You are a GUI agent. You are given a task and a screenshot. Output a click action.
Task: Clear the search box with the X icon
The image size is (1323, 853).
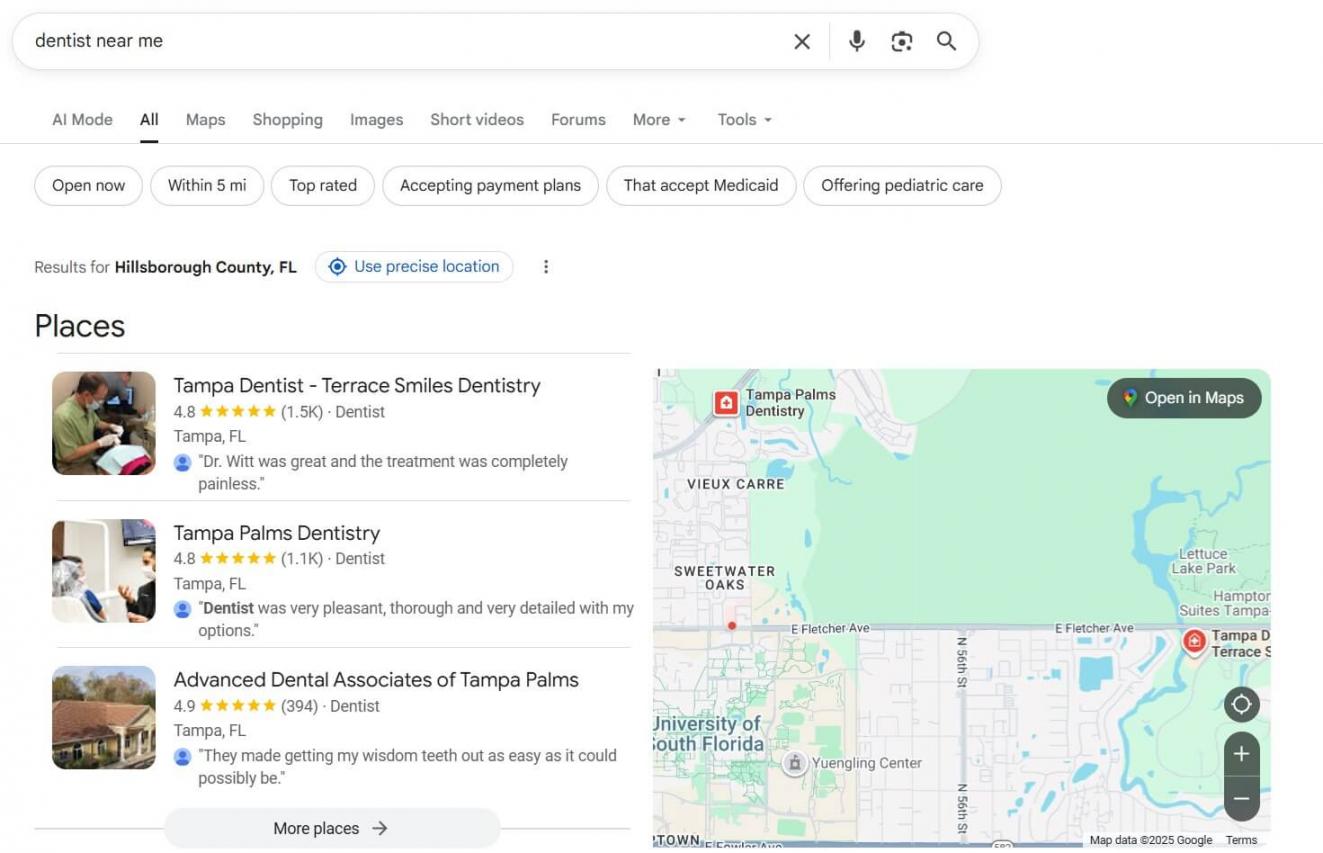pos(802,41)
